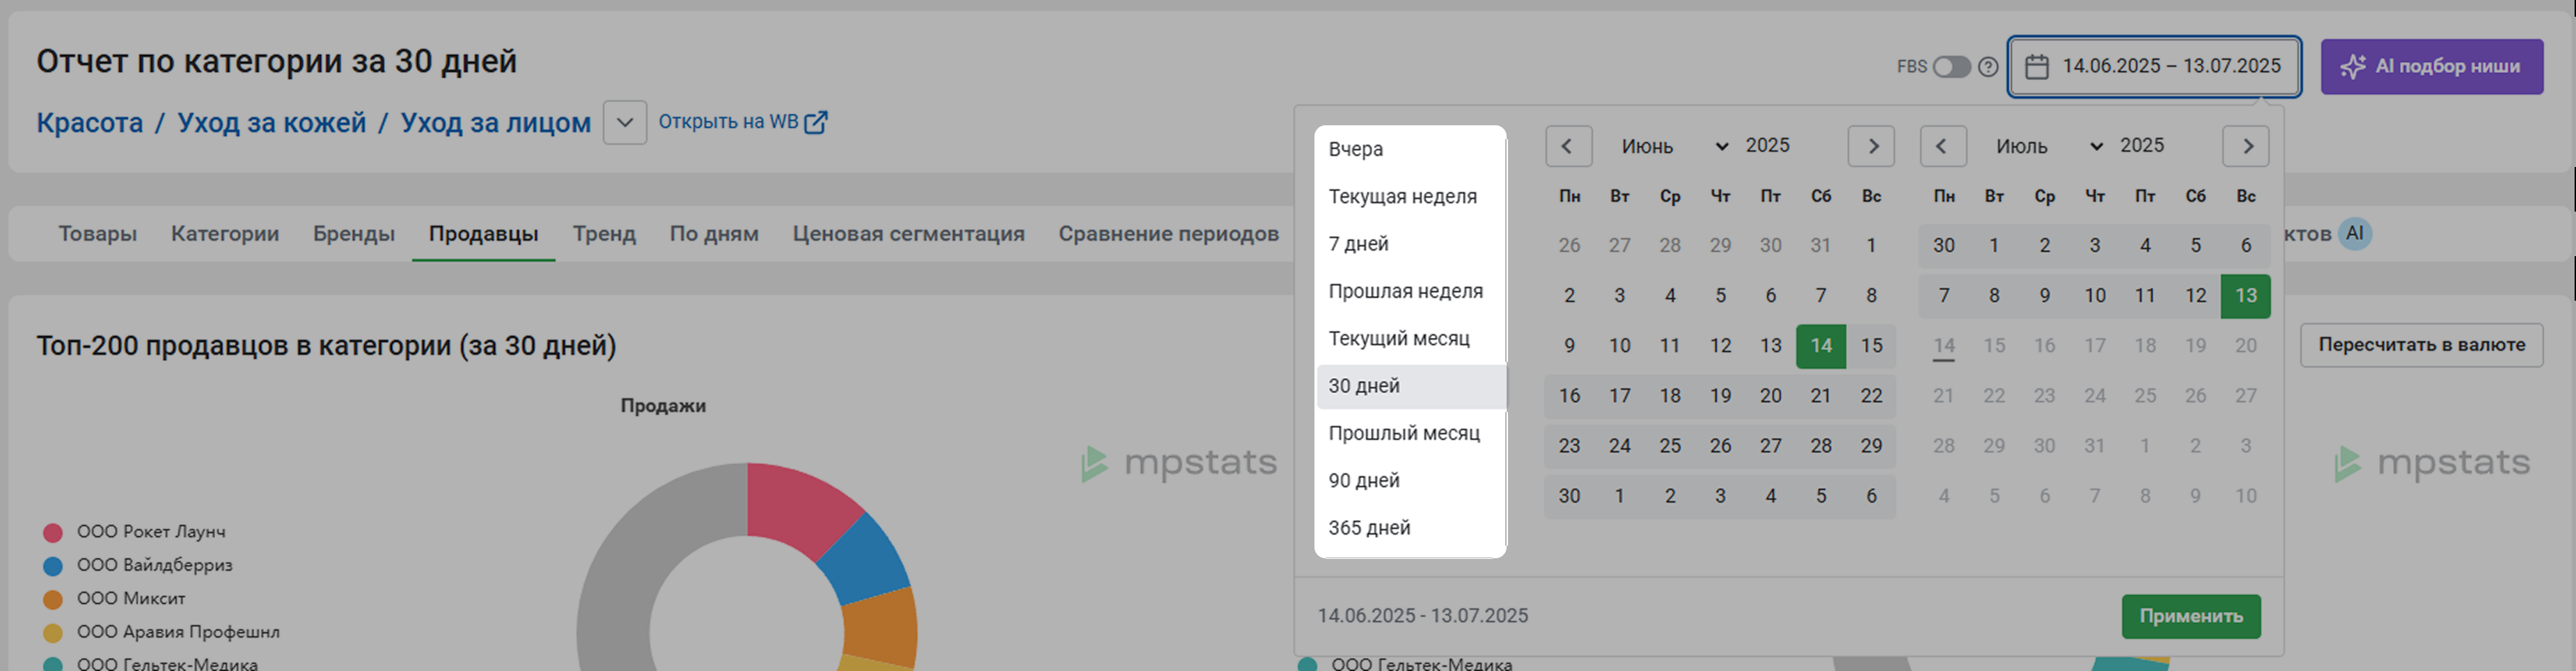Viewport: 2576px width, 671px height.
Task: Choose the 365 дней preset
Action: coord(1411,528)
